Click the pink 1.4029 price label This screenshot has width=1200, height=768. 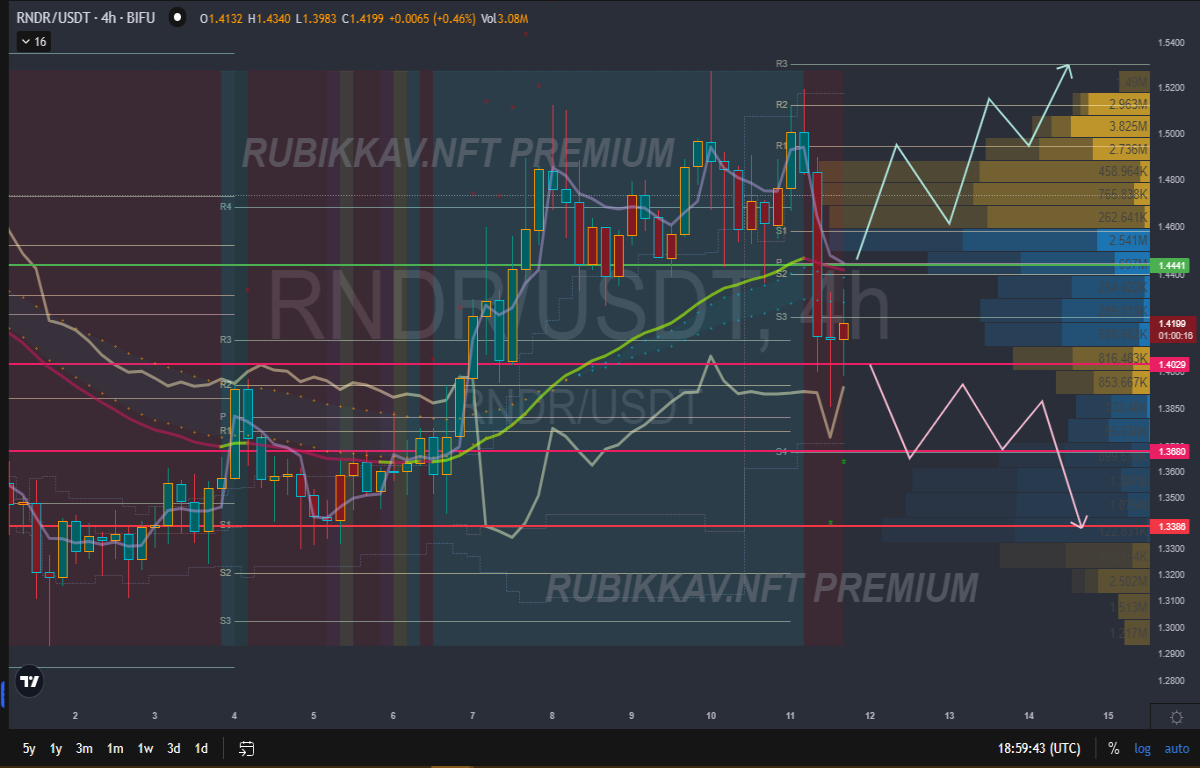click(x=1171, y=366)
